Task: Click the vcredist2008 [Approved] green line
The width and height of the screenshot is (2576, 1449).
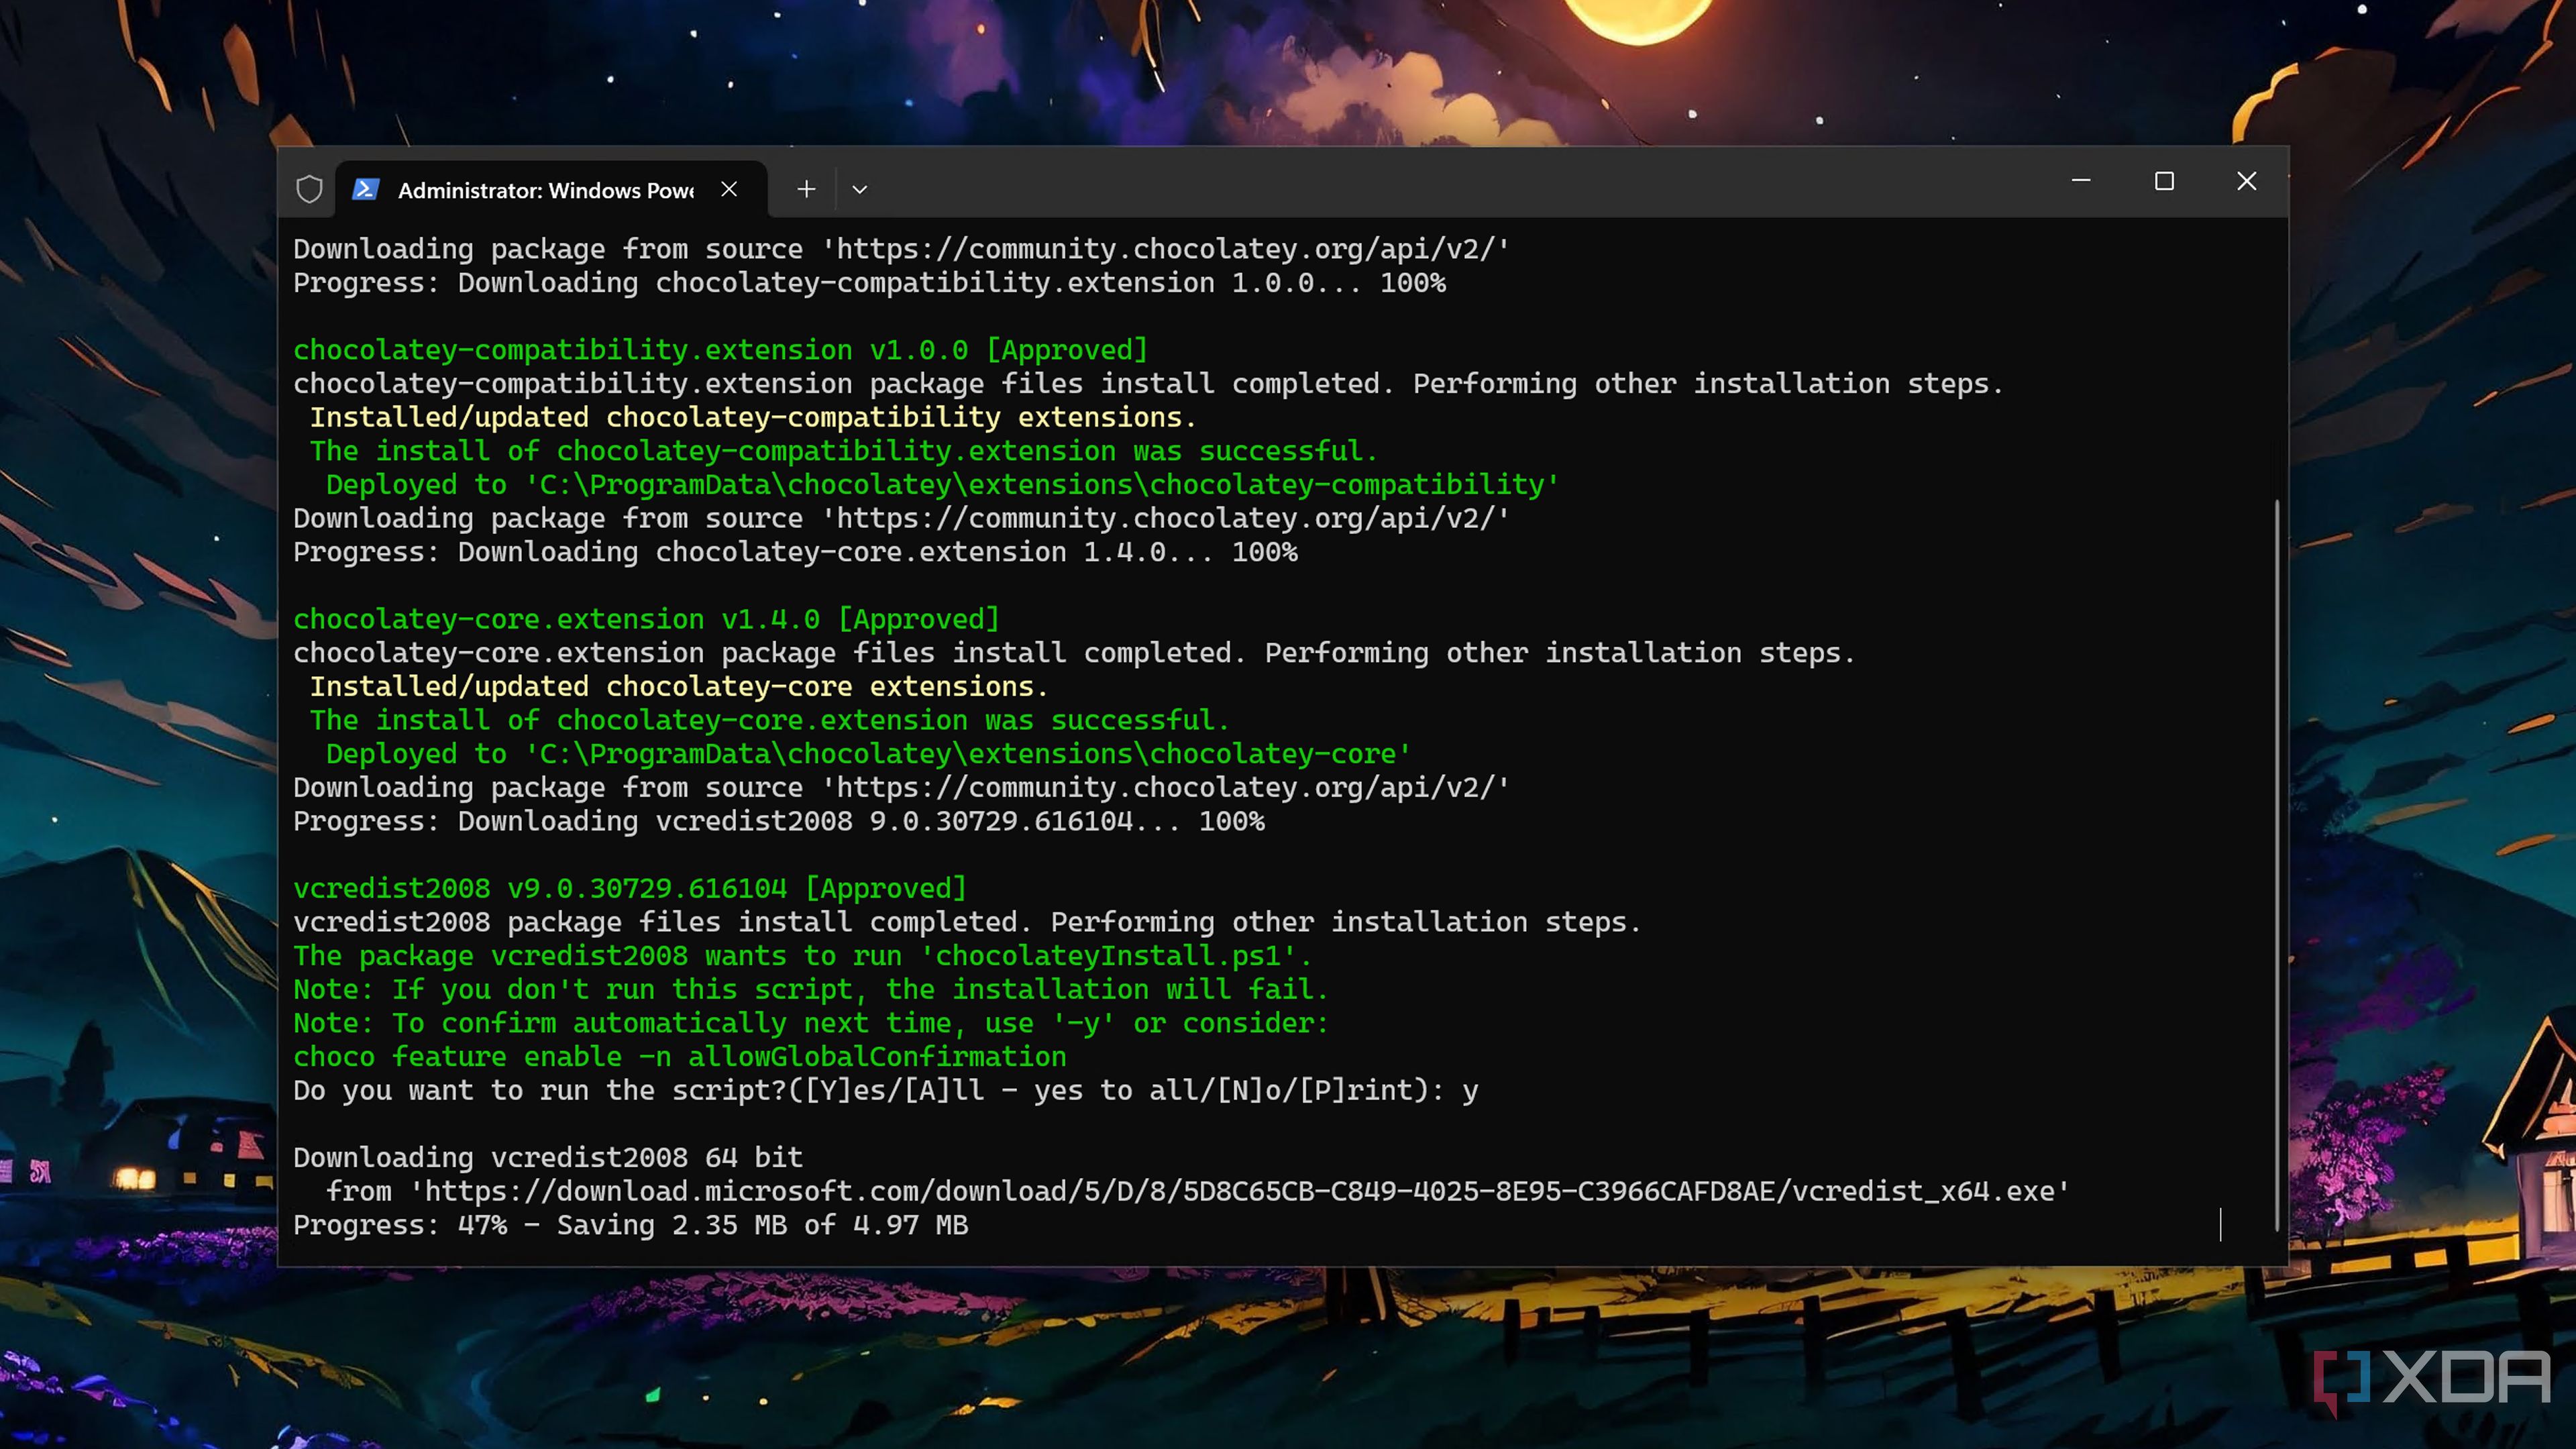Action: tap(630, 888)
